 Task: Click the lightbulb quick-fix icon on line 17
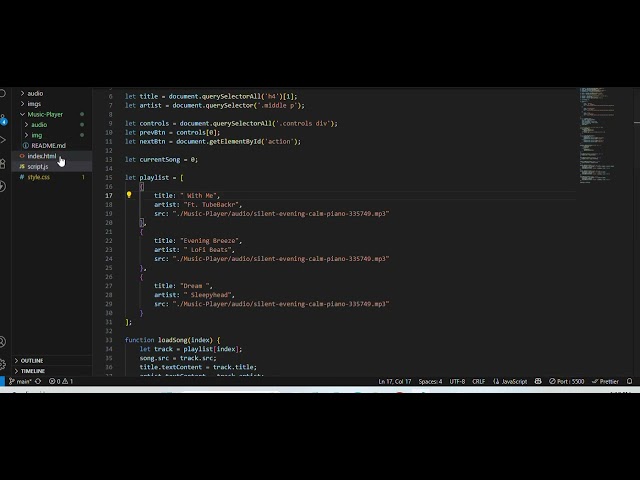point(129,195)
